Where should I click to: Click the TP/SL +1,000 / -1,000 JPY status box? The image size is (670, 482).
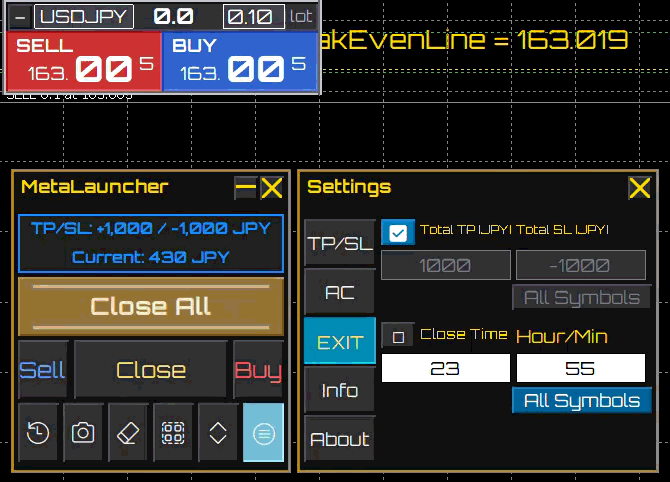coord(151,244)
